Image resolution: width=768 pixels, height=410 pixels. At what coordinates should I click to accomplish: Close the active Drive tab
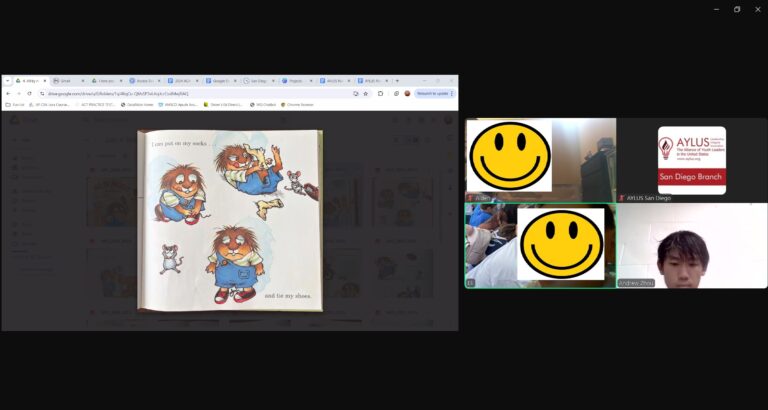(45, 81)
